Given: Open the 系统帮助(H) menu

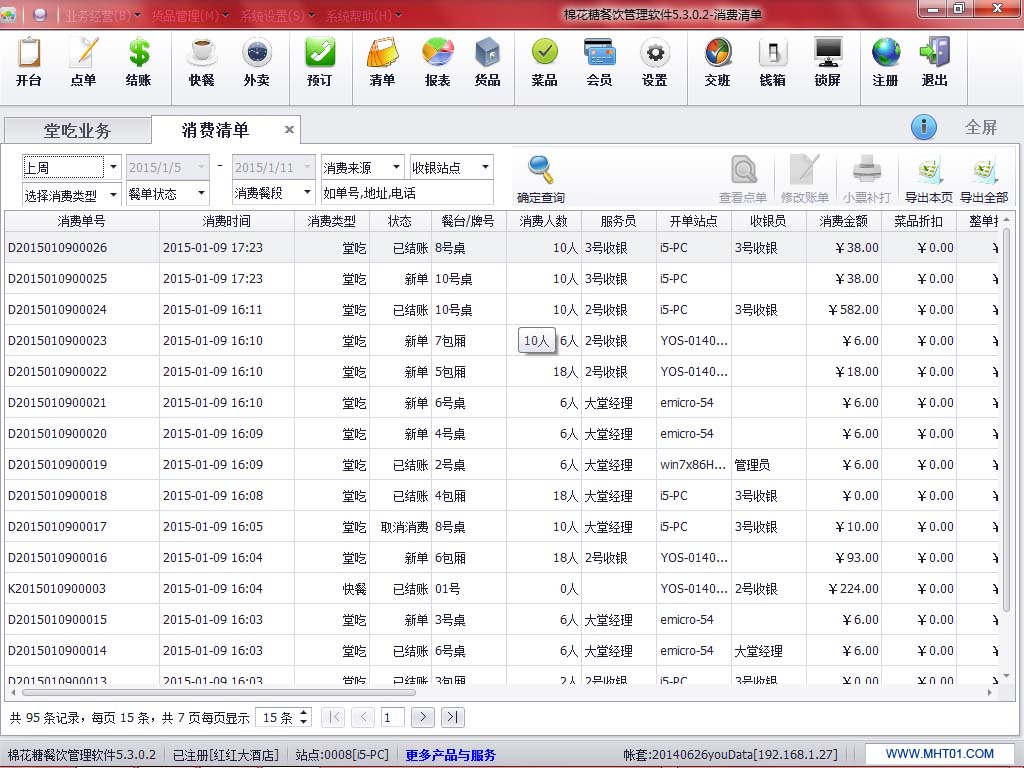Looking at the screenshot, I should tap(364, 15).
